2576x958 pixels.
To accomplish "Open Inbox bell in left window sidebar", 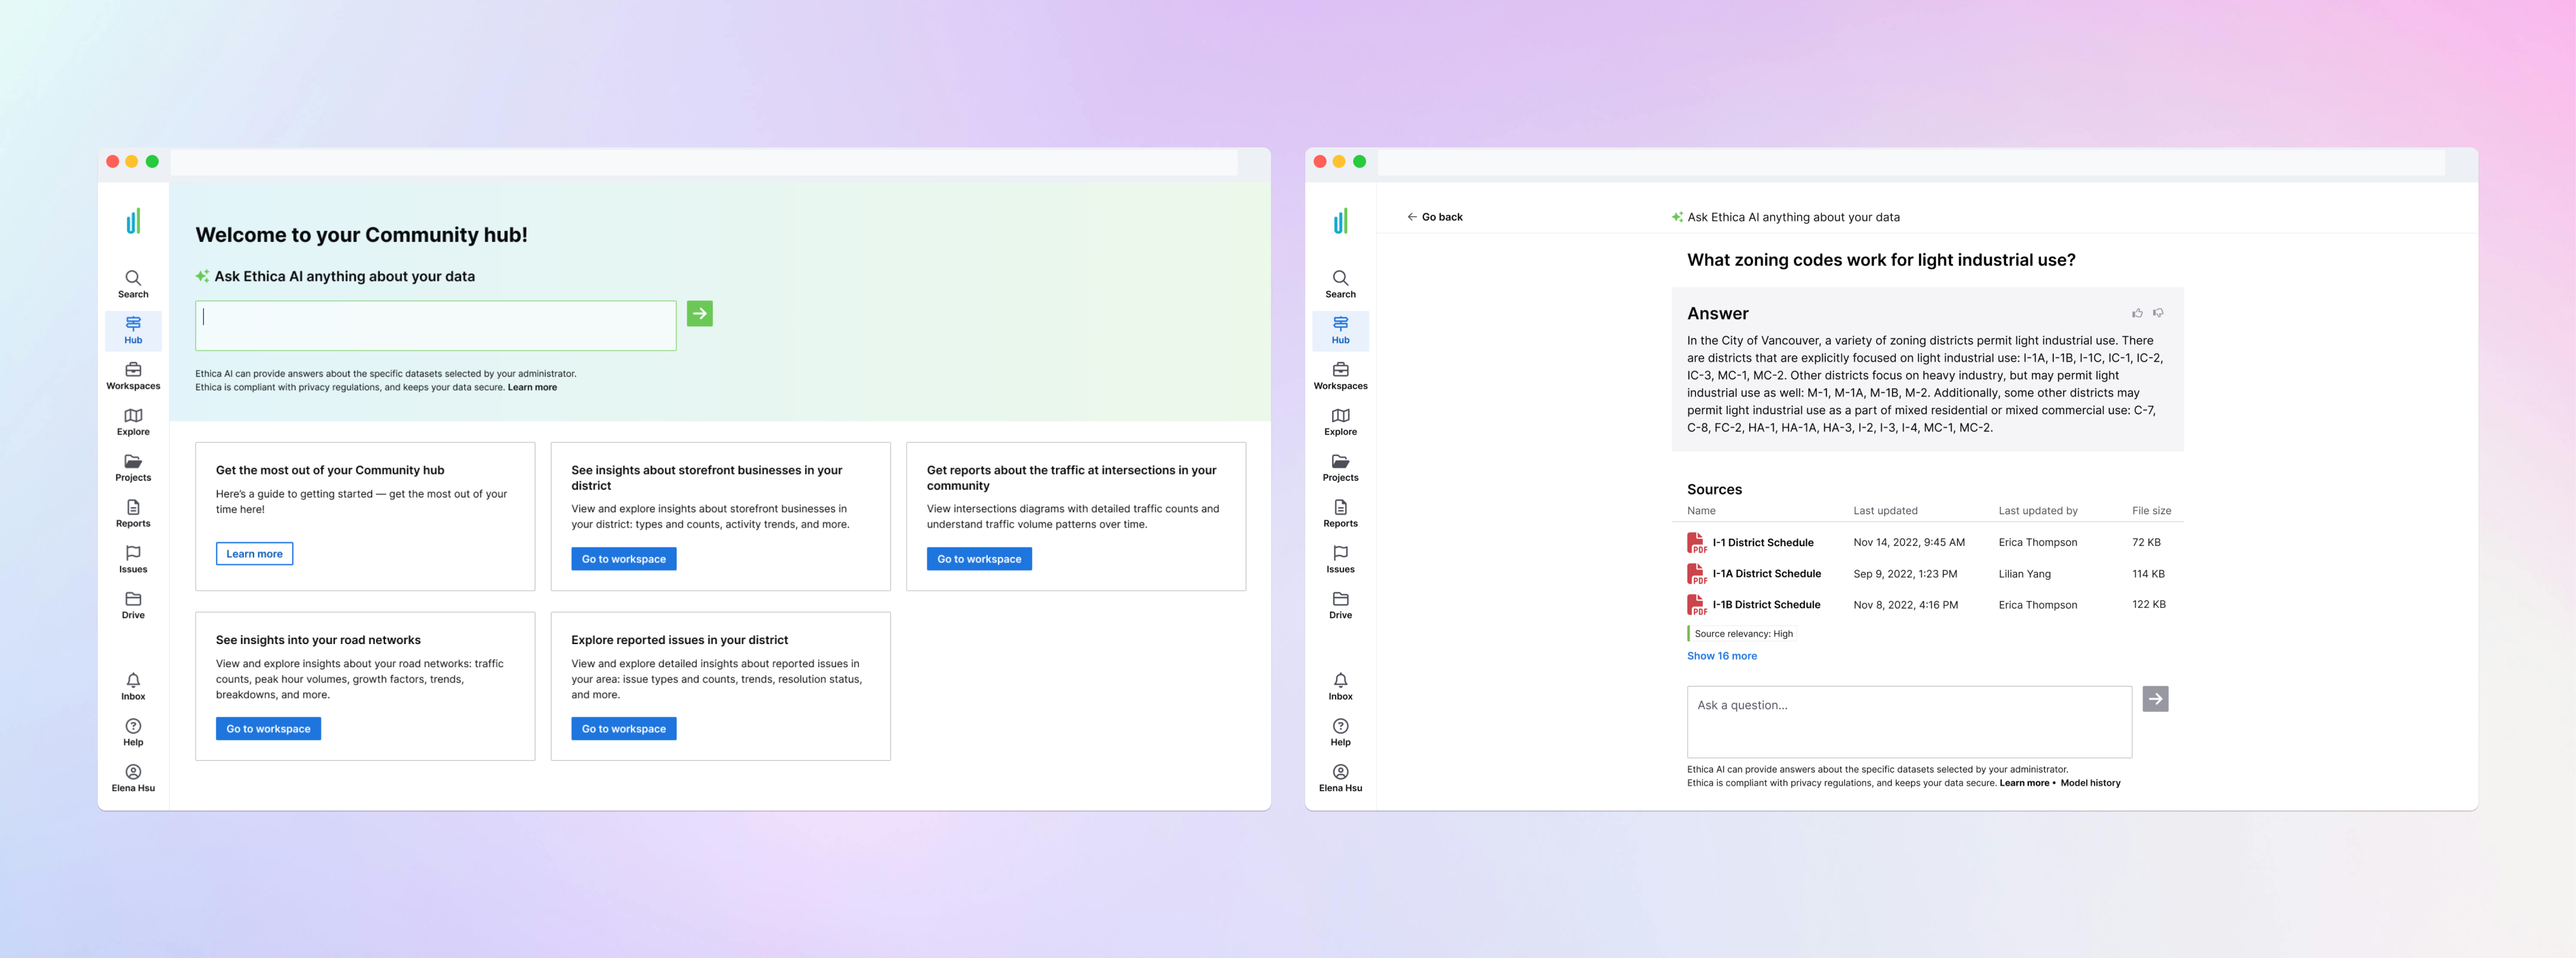I will pyautogui.click(x=133, y=687).
